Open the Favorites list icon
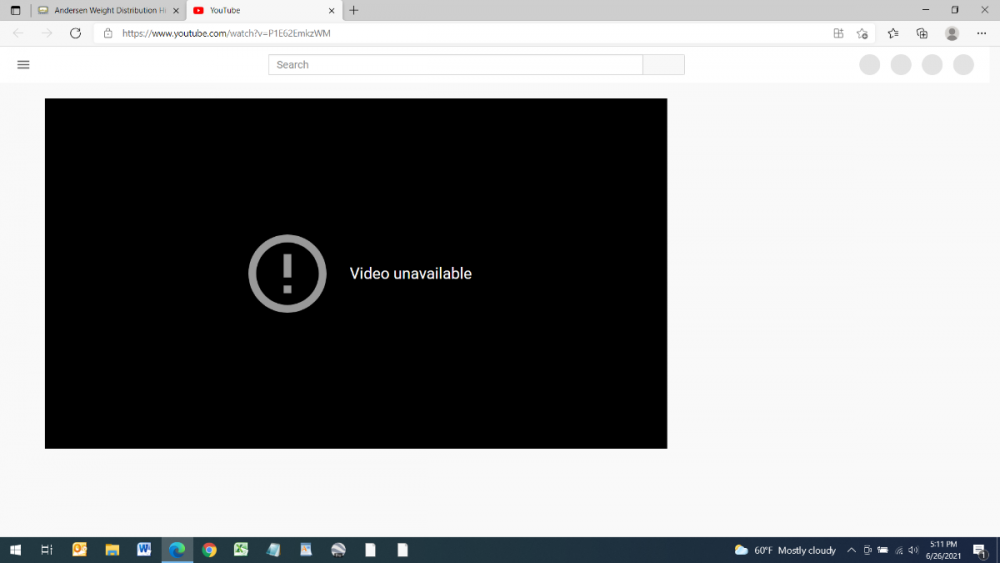Viewport: 1000px width, 563px height. tap(893, 33)
